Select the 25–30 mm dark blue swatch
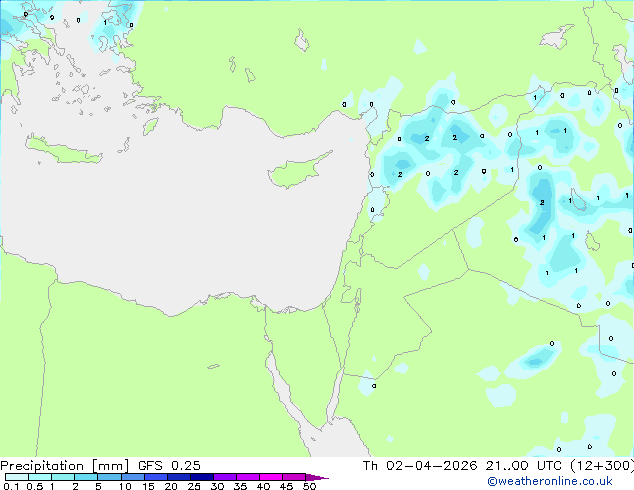Image resolution: width=634 pixels, height=490 pixels. click(x=201, y=477)
